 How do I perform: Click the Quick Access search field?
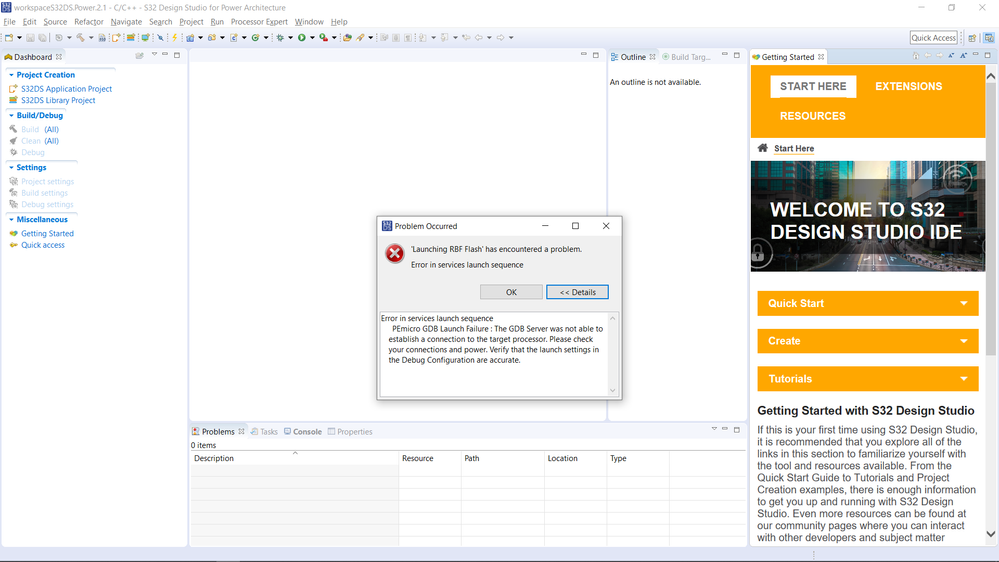[x=933, y=38]
